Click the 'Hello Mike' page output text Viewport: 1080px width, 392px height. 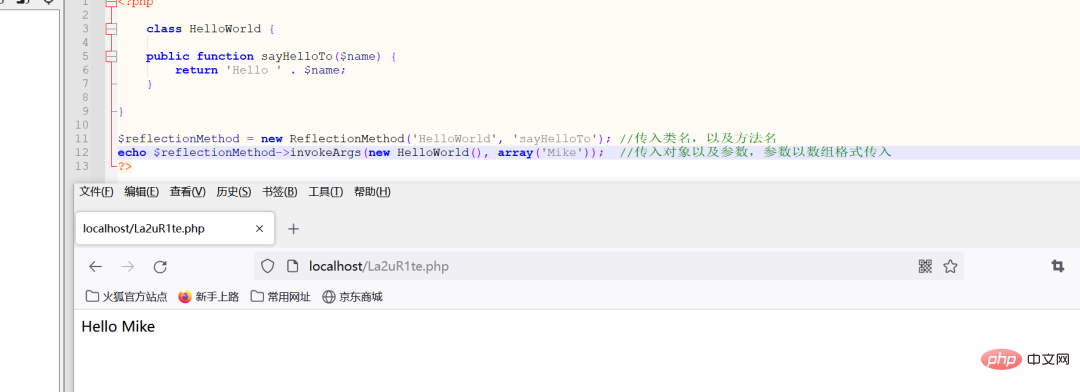coord(118,327)
